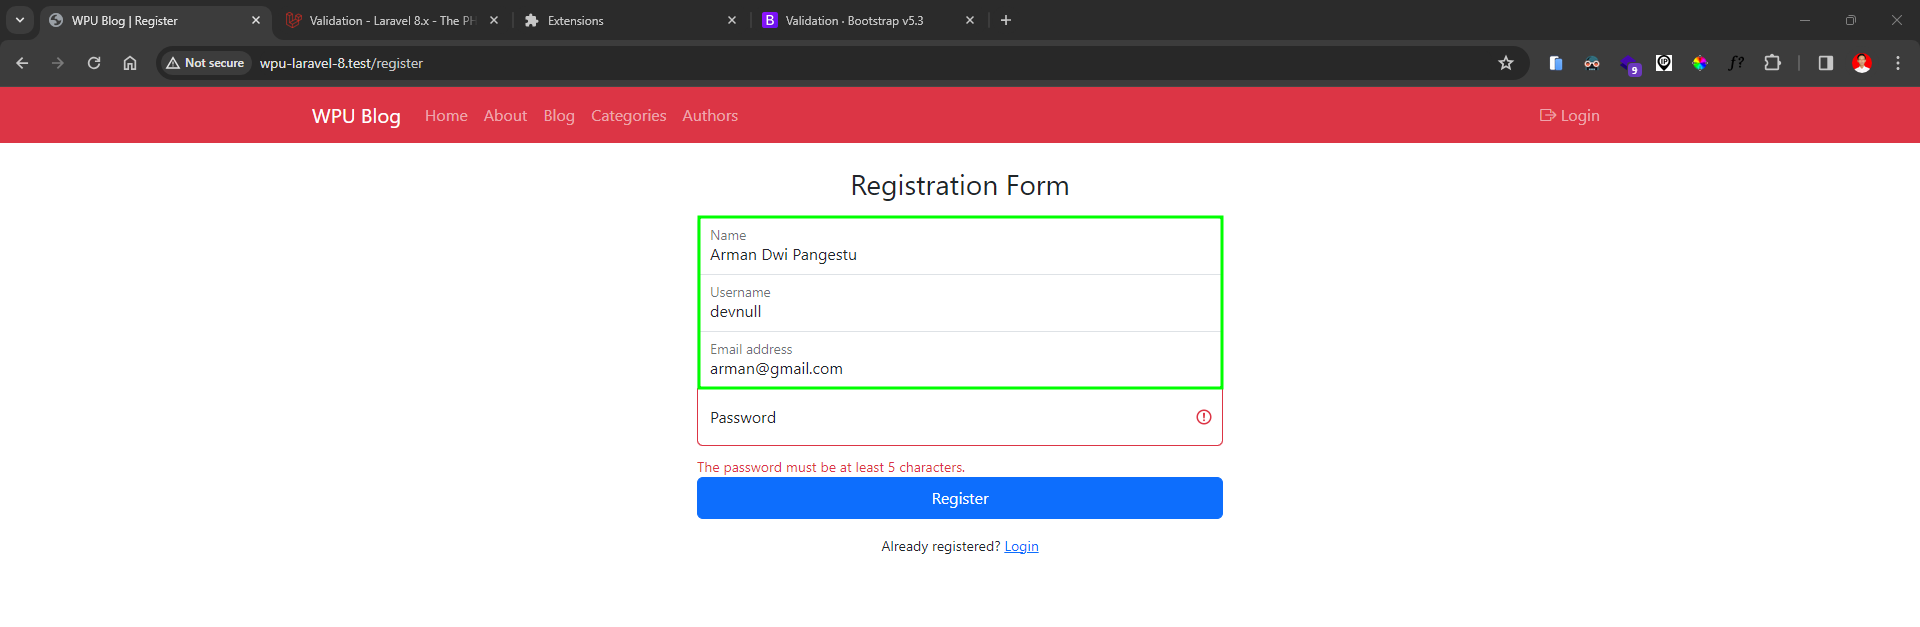
Task: Bookmark this page with star icon
Action: tap(1506, 63)
